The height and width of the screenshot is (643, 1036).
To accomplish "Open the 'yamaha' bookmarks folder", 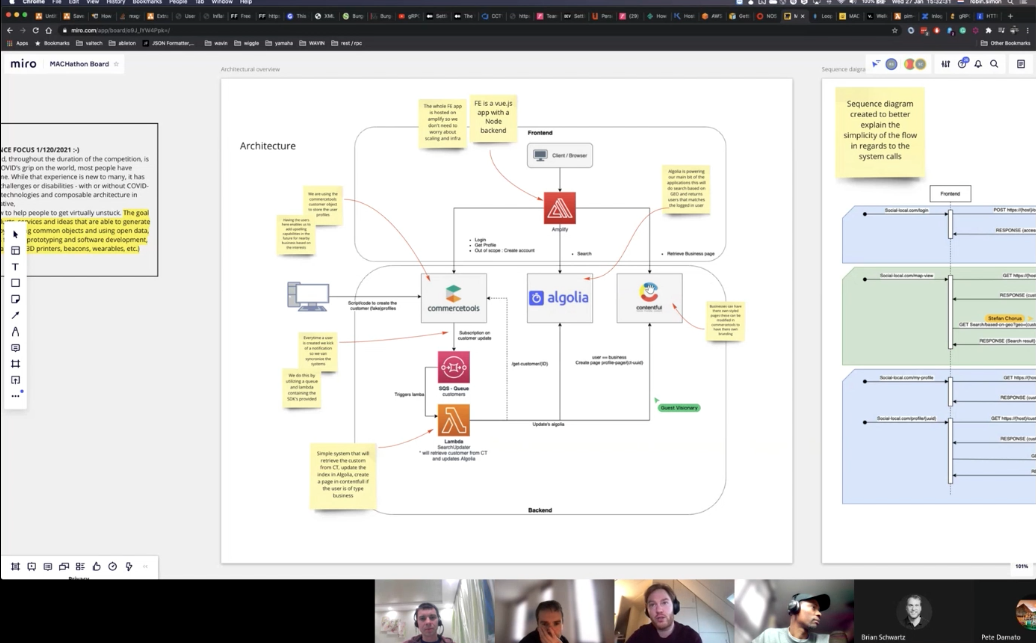I will (x=279, y=43).
